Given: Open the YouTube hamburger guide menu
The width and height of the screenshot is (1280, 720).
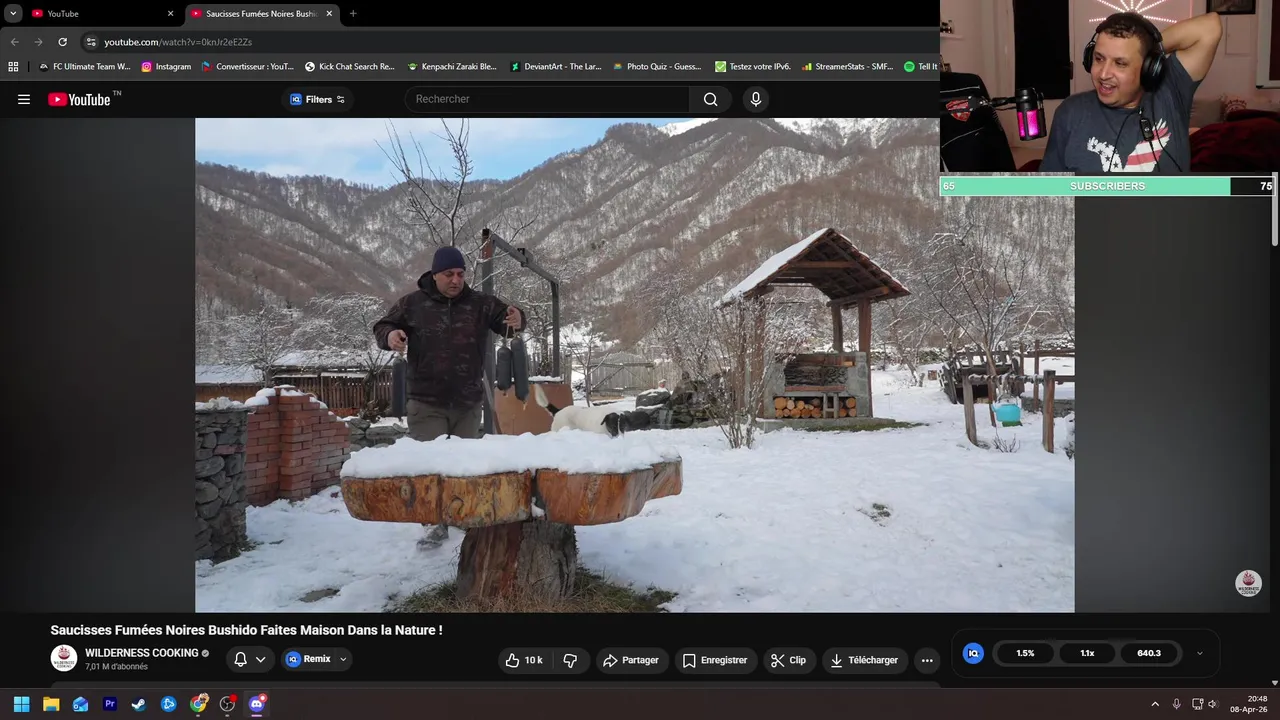Looking at the screenshot, I should (x=24, y=99).
